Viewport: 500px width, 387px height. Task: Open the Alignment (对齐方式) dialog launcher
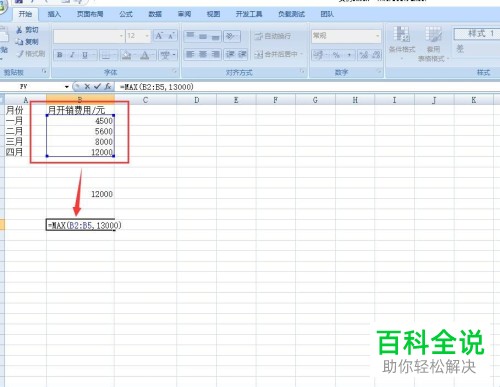click(x=302, y=71)
